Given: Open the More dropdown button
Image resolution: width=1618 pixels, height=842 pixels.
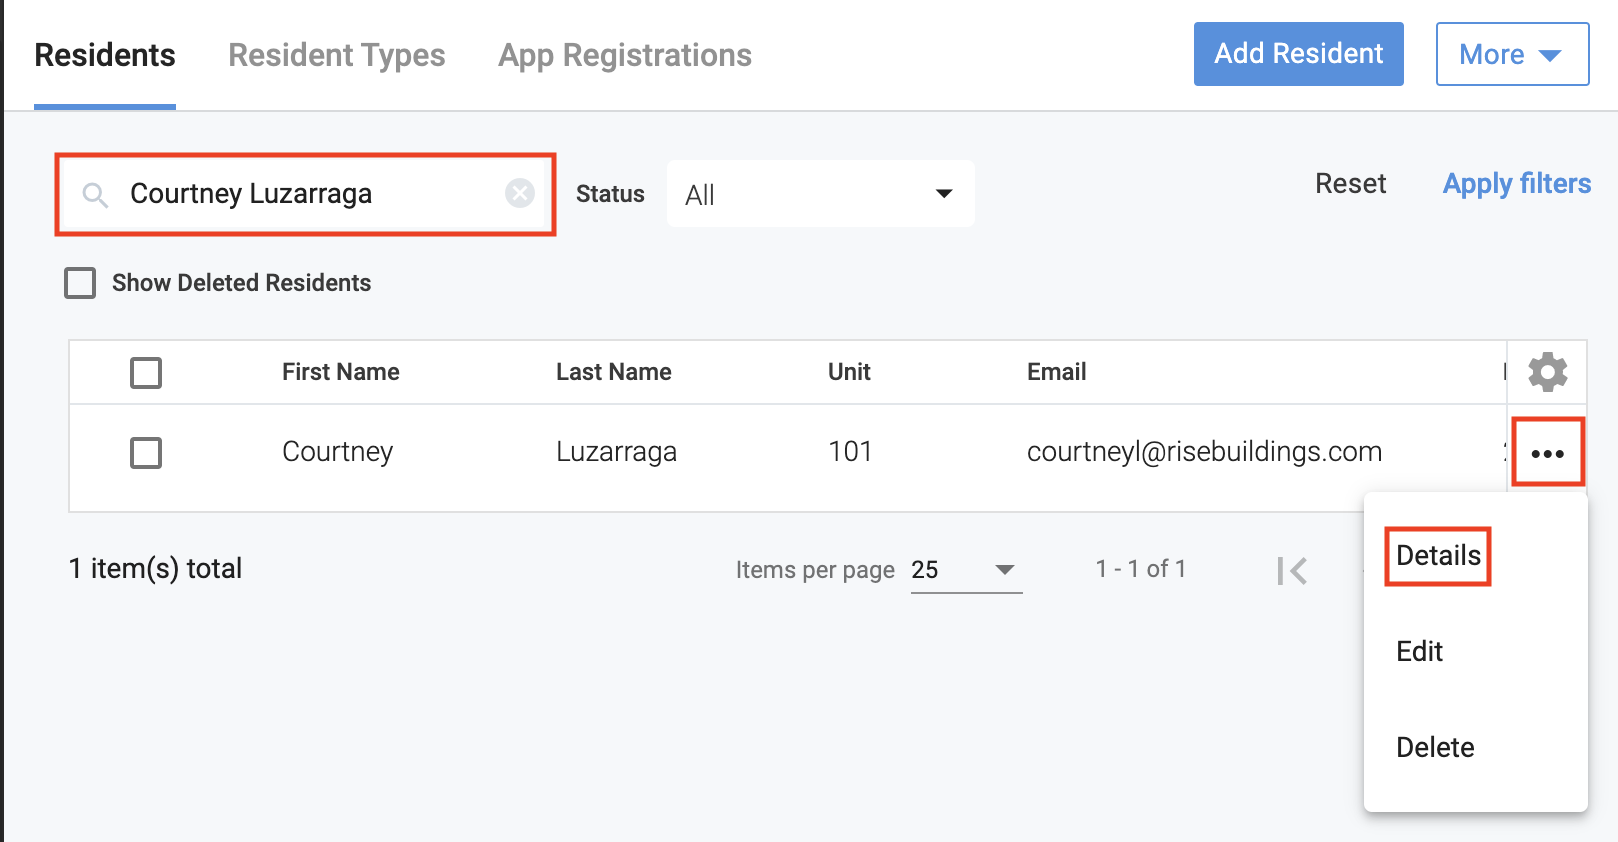Looking at the screenshot, I should point(1512,54).
